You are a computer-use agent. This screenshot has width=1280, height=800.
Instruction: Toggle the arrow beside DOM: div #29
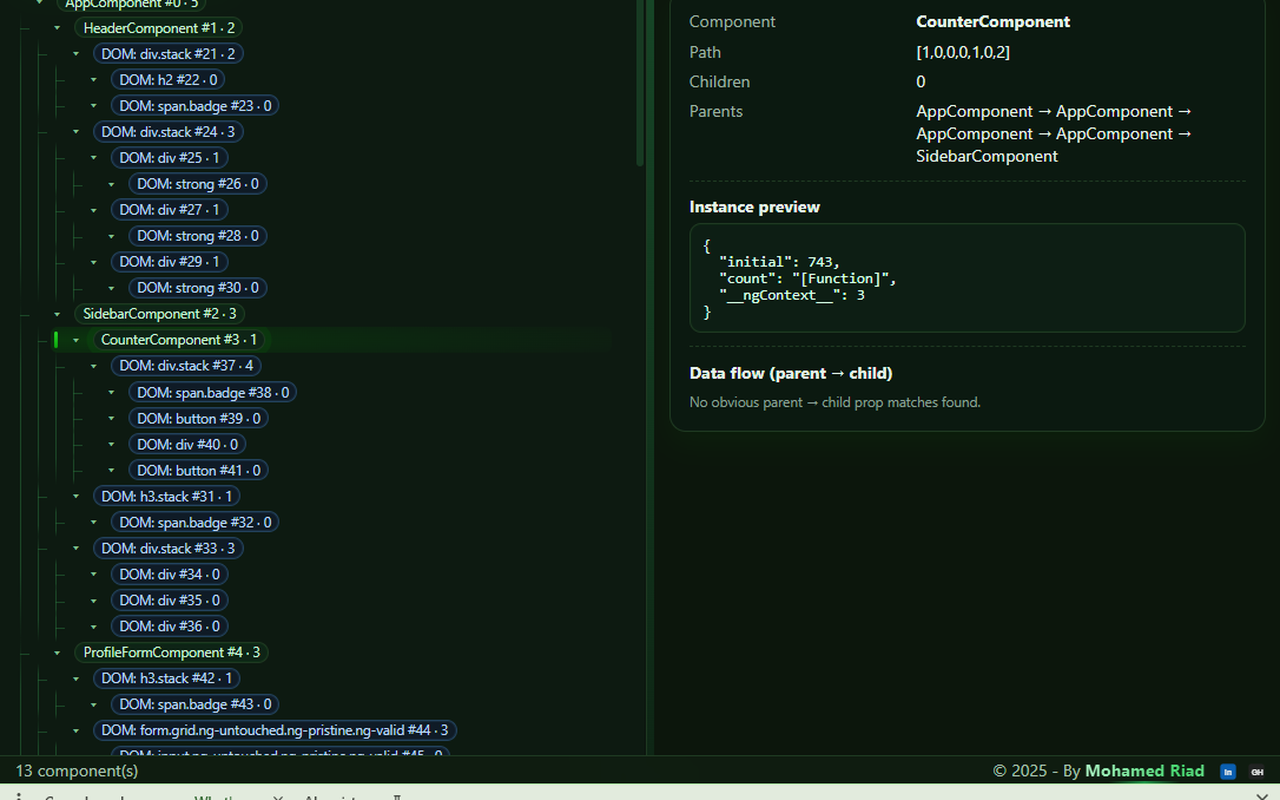click(x=94, y=262)
